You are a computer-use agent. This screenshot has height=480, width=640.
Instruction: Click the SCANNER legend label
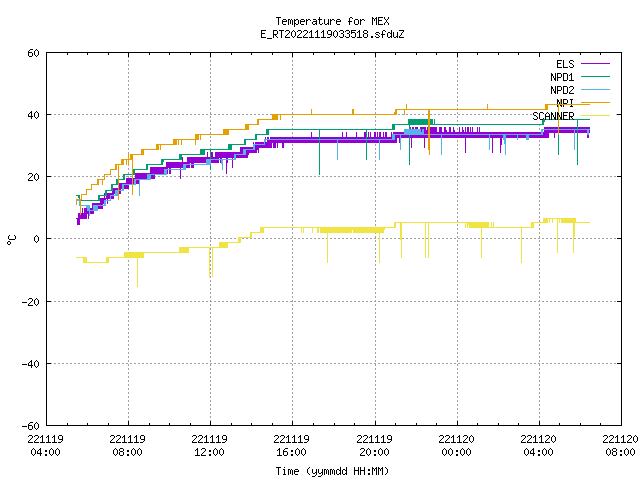point(553,116)
